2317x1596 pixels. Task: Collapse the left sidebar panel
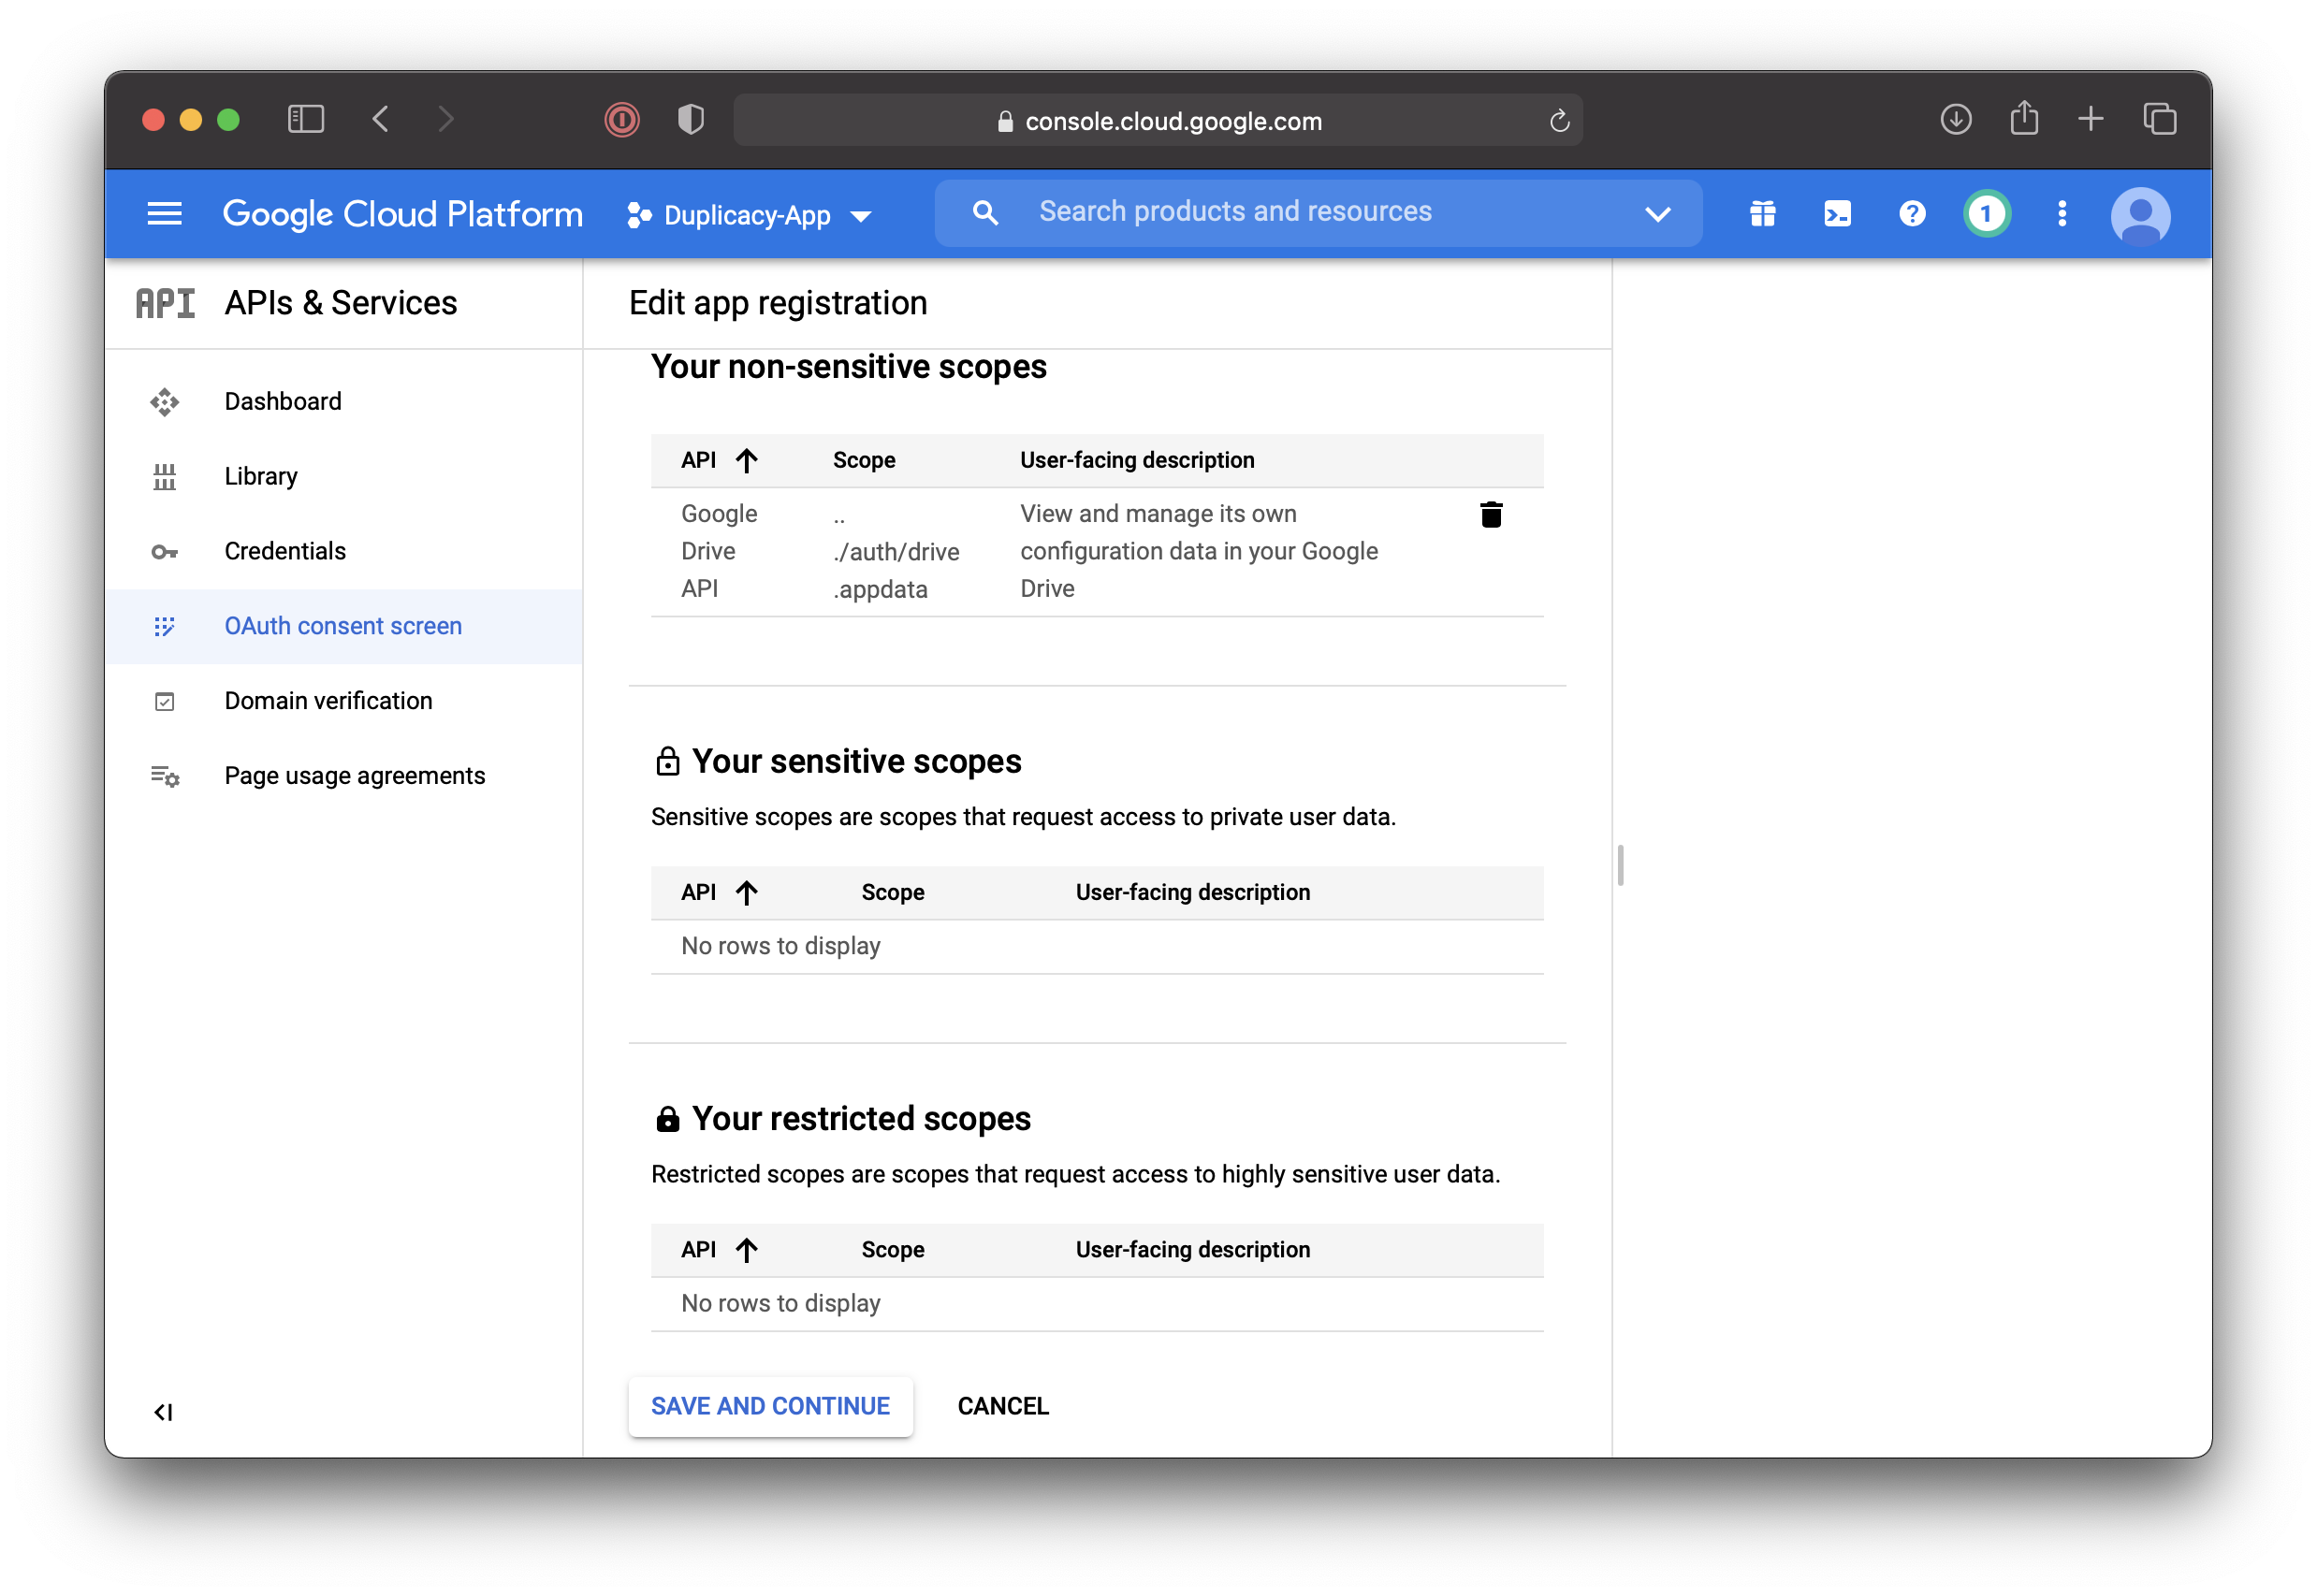(164, 1412)
